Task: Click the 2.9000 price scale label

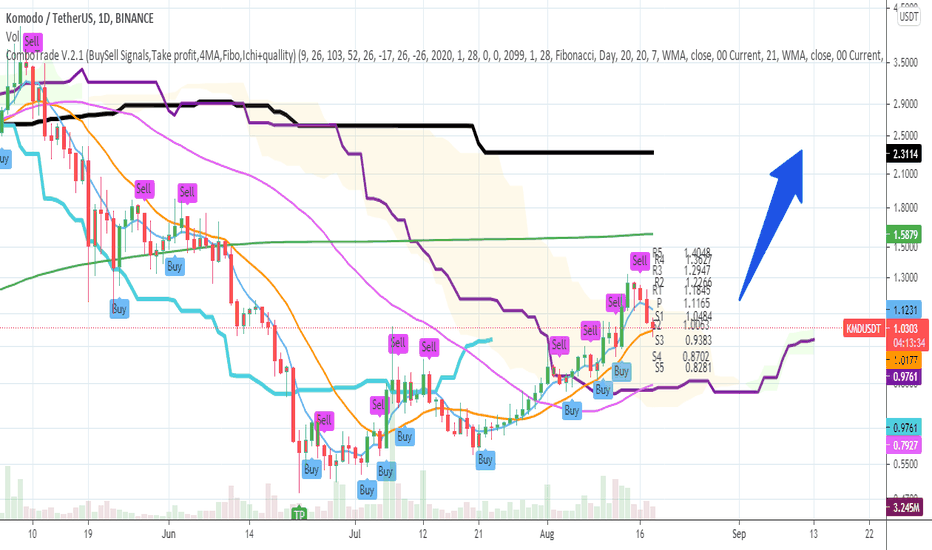Action: click(x=905, y=104)
